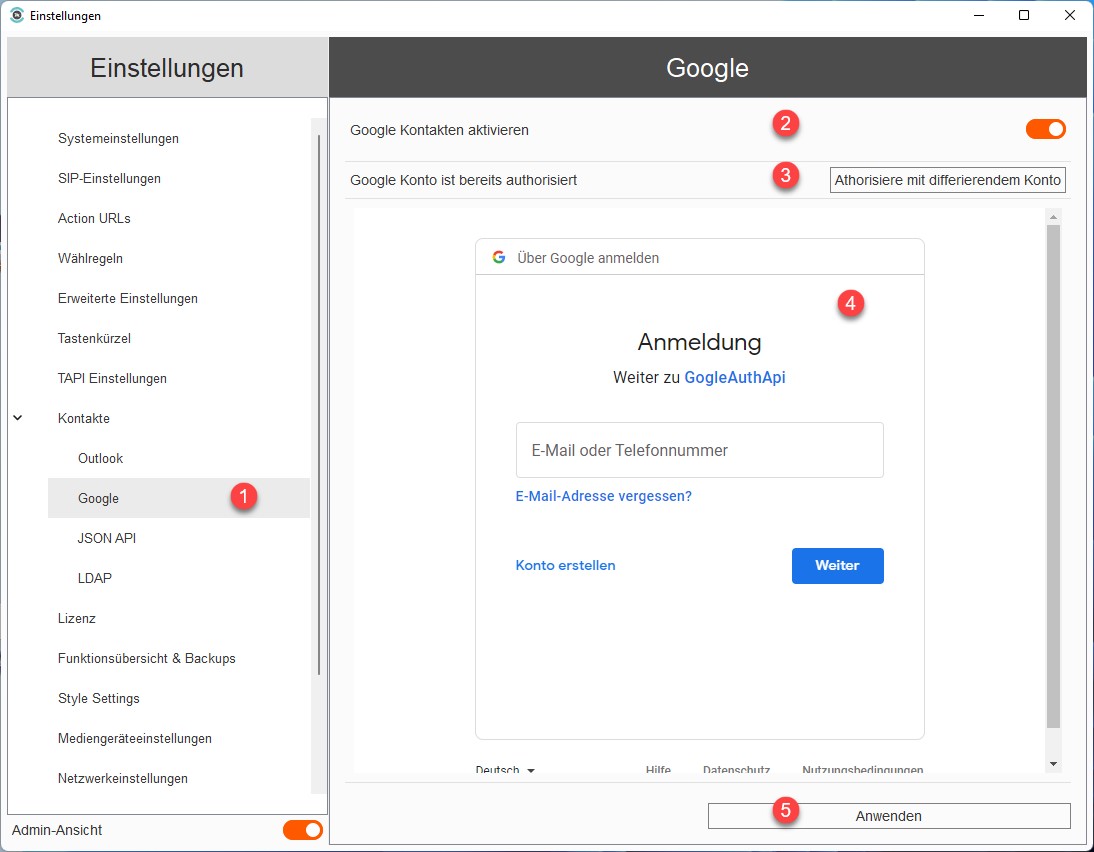Open Netzwerkeinstellungen page
This screenshot has height=852, width=1094.
tap(123, 778)
